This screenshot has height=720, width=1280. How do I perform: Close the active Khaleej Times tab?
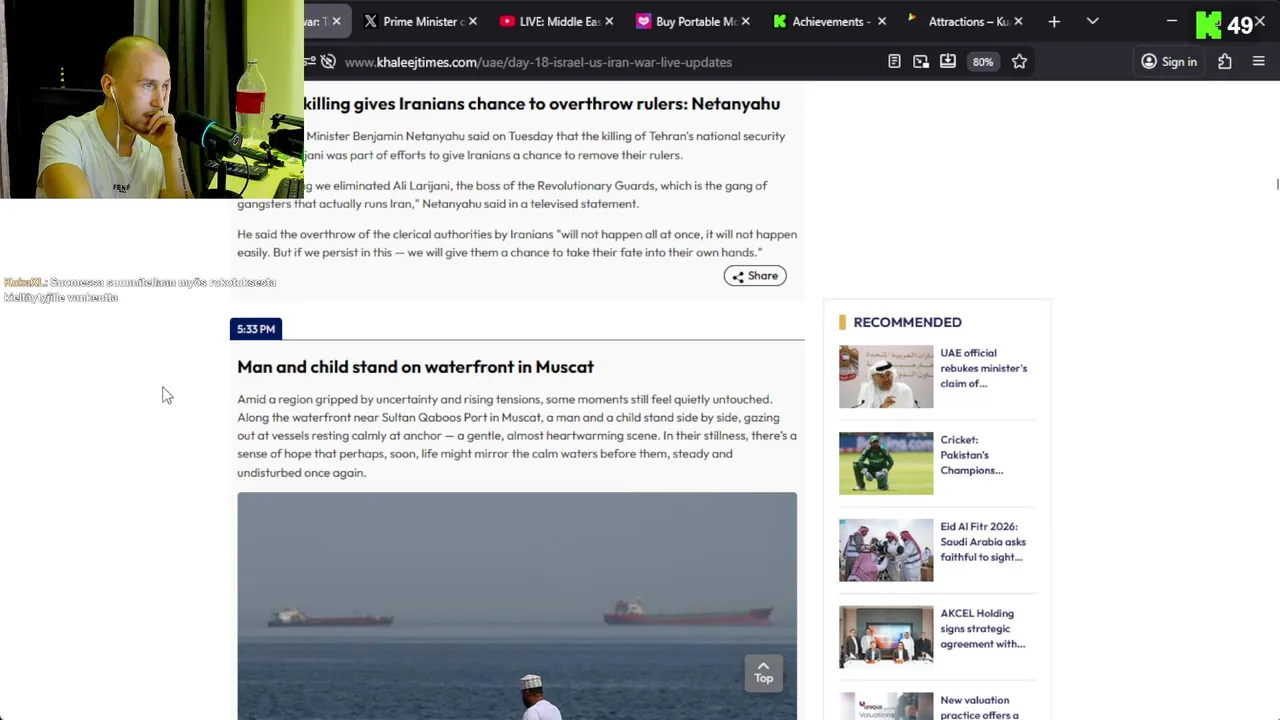(336, 21)
